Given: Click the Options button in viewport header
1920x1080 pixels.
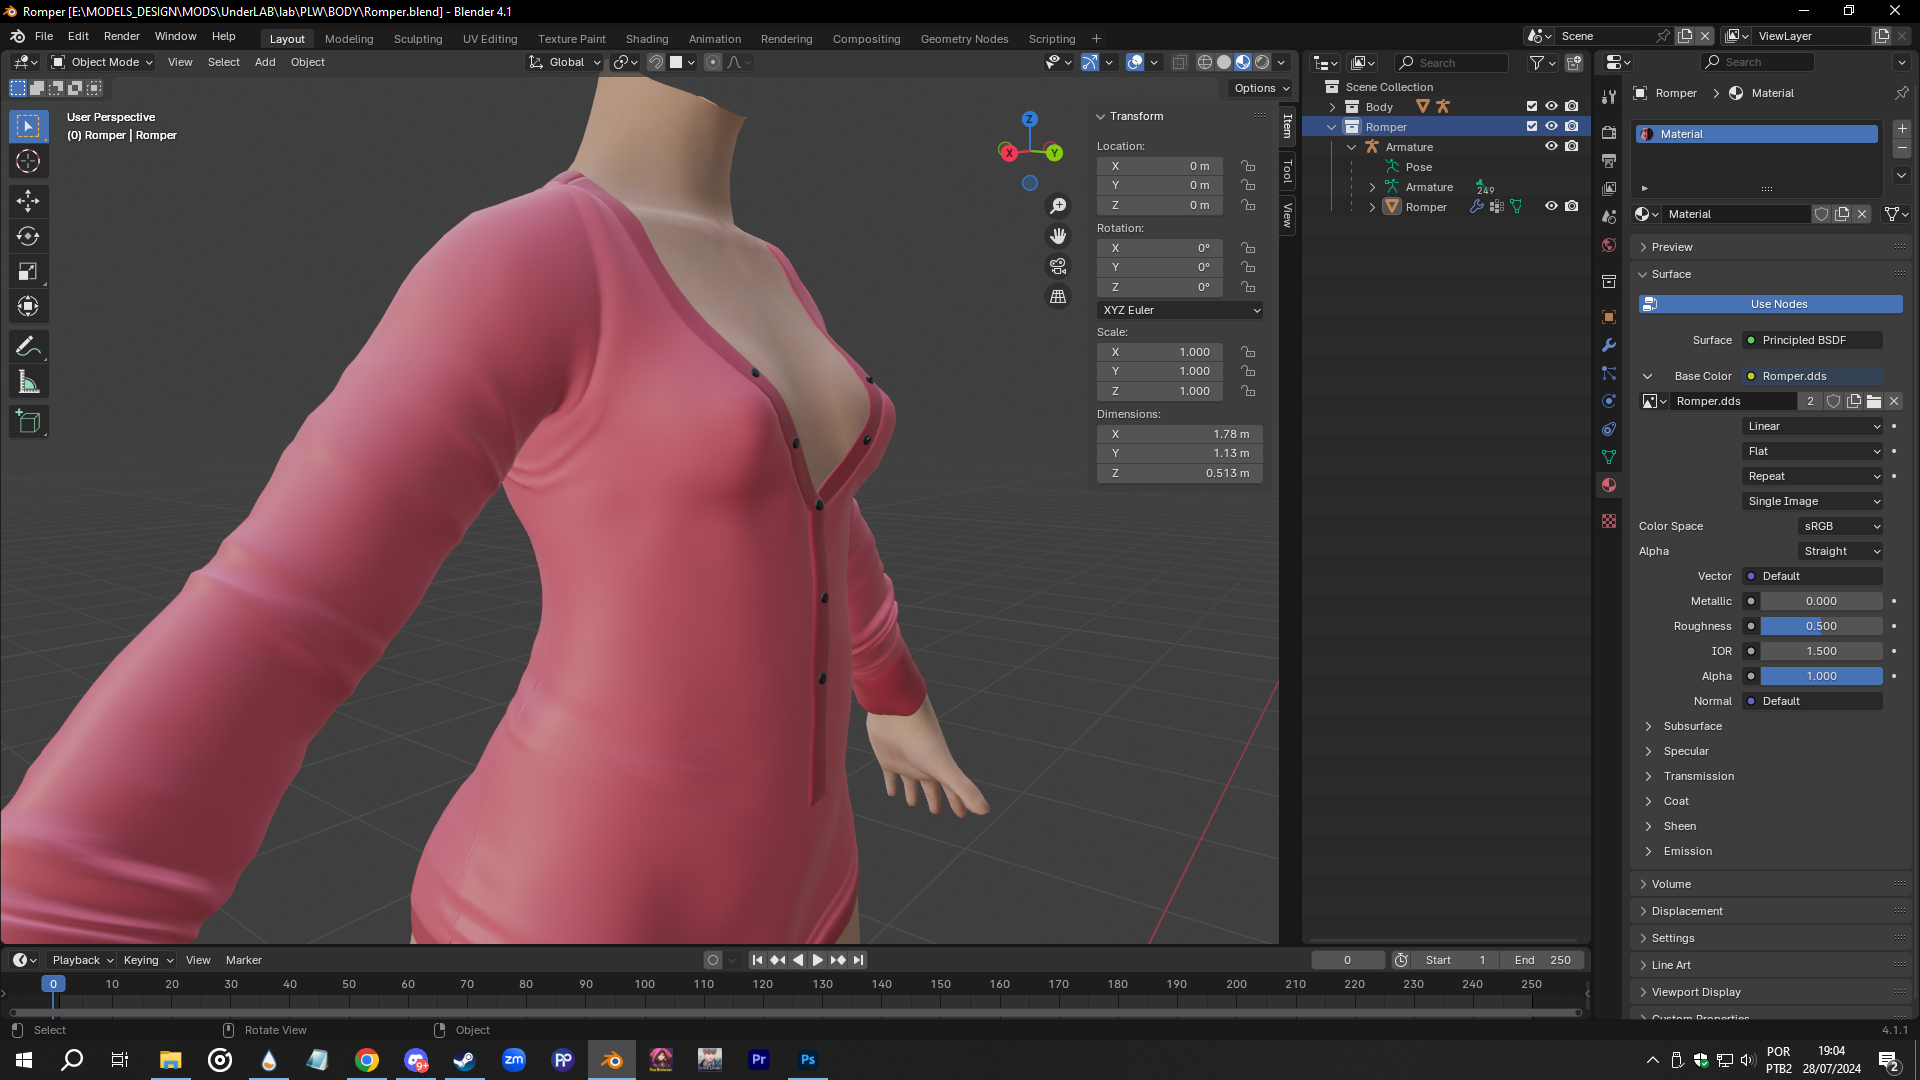Looking at the screenshot, I should [x=1258, y=88].
